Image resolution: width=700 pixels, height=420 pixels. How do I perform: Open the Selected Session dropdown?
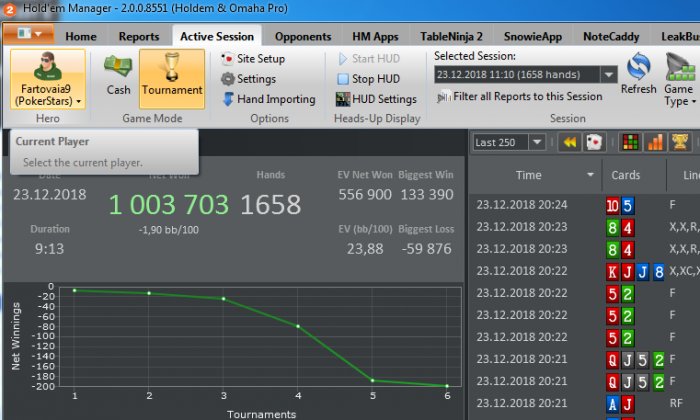pos(609,75)
